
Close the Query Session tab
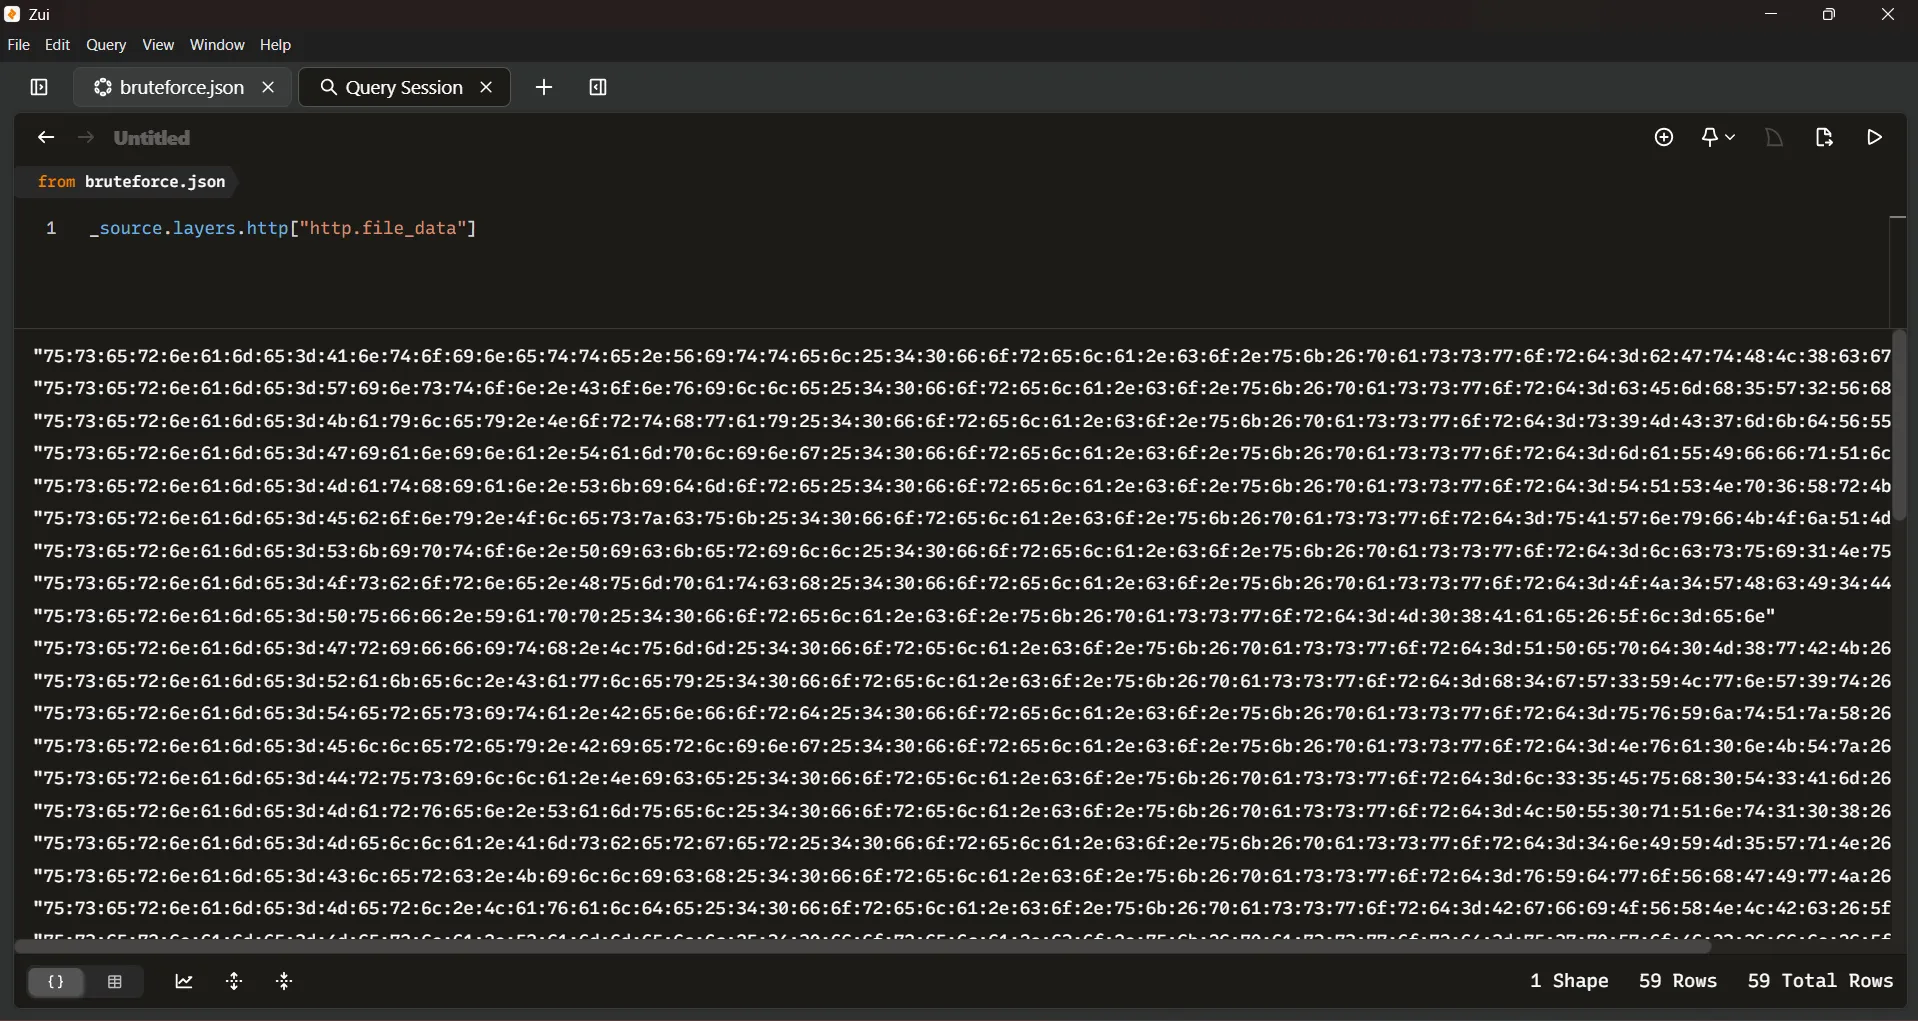tap(487, 87)
